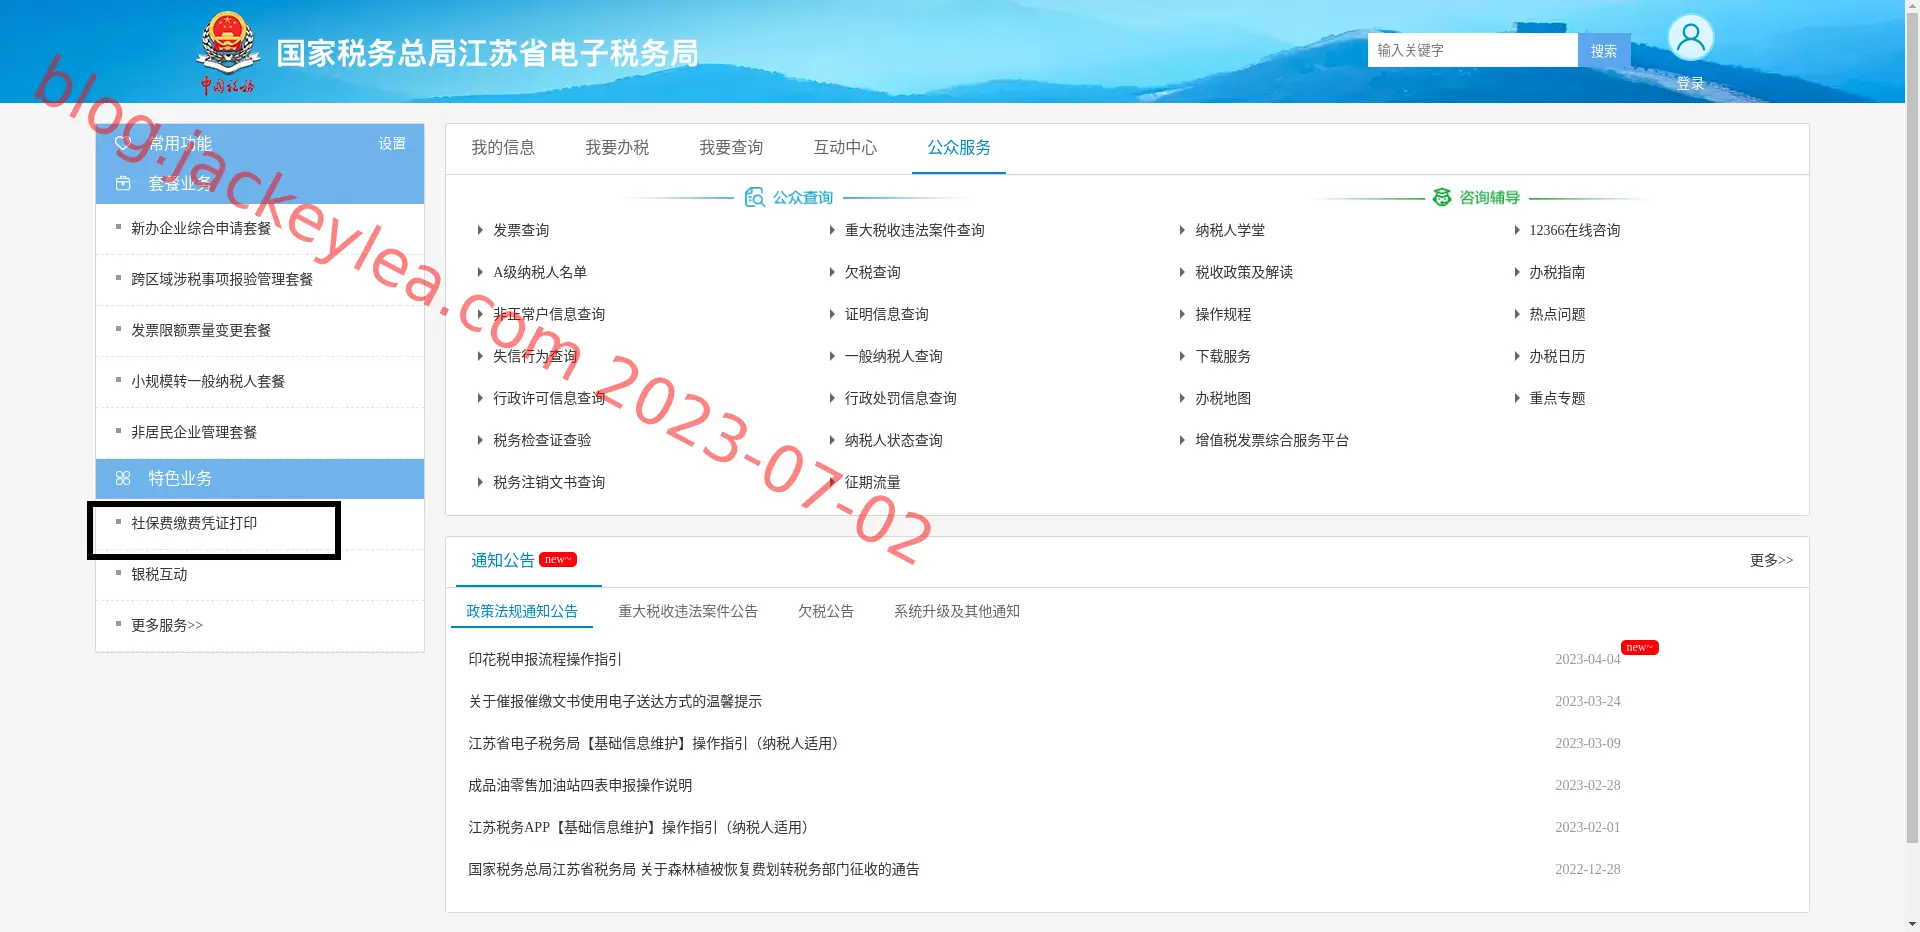Open 办税日历
The image size is (1920, 932).
pos(1557,356)
